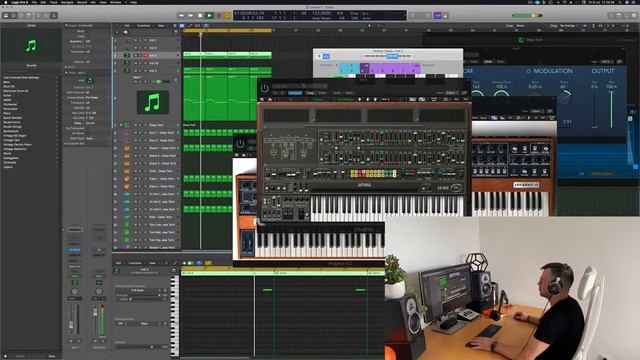Toggle power button of orange synth plugin window
Viewport: 640px width, 360px height.
click(240, 144)
